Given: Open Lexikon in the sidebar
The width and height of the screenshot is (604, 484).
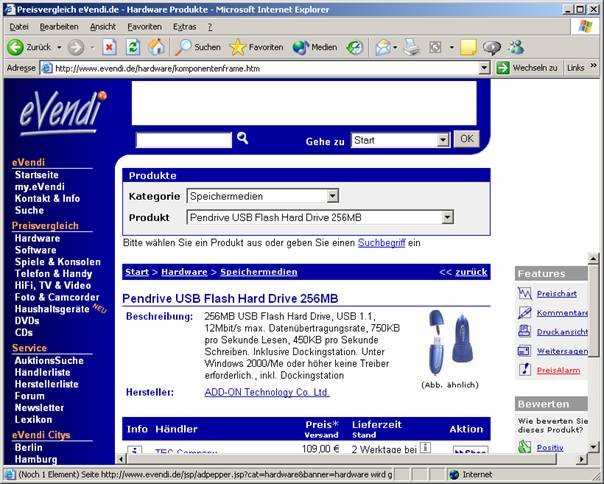Looking at the screenshot, I should (x=33, y=420).
